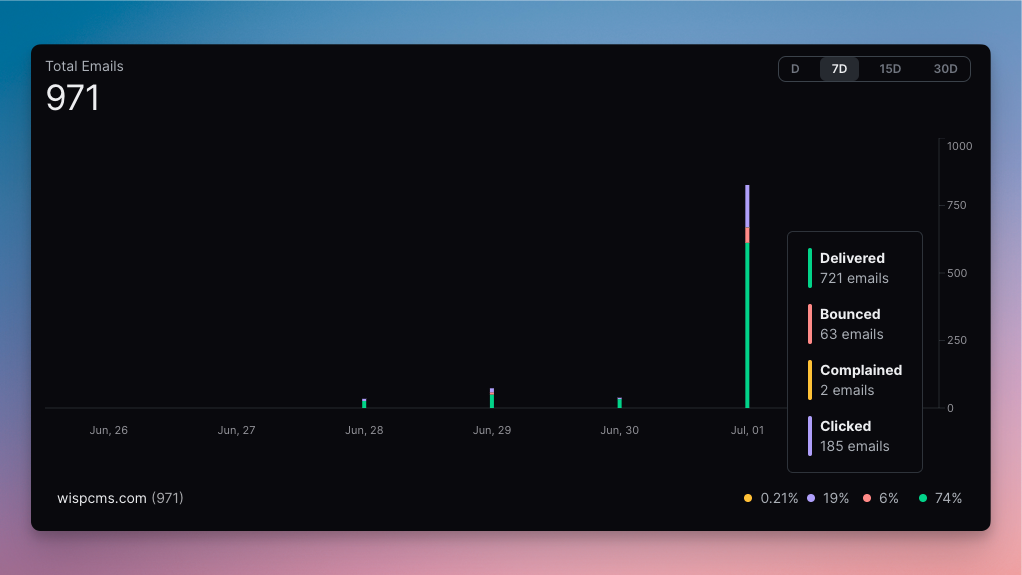Click the Jul, 01 stacked bar
This screenshot has height=575, width=1022.
747,297
